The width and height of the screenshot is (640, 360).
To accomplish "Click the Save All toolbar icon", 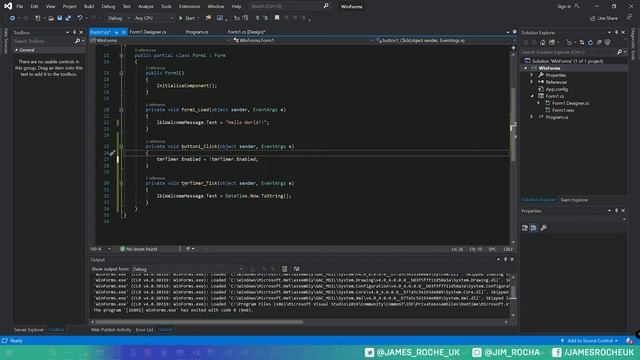I will (68, 18).
